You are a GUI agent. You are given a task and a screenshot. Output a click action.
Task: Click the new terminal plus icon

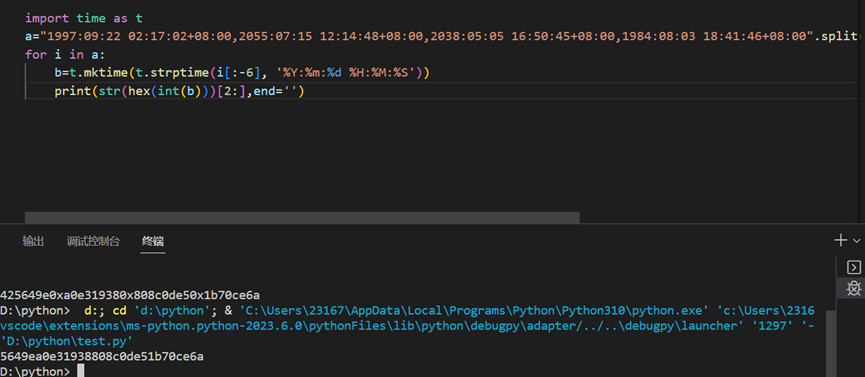(x=841, y=240)
